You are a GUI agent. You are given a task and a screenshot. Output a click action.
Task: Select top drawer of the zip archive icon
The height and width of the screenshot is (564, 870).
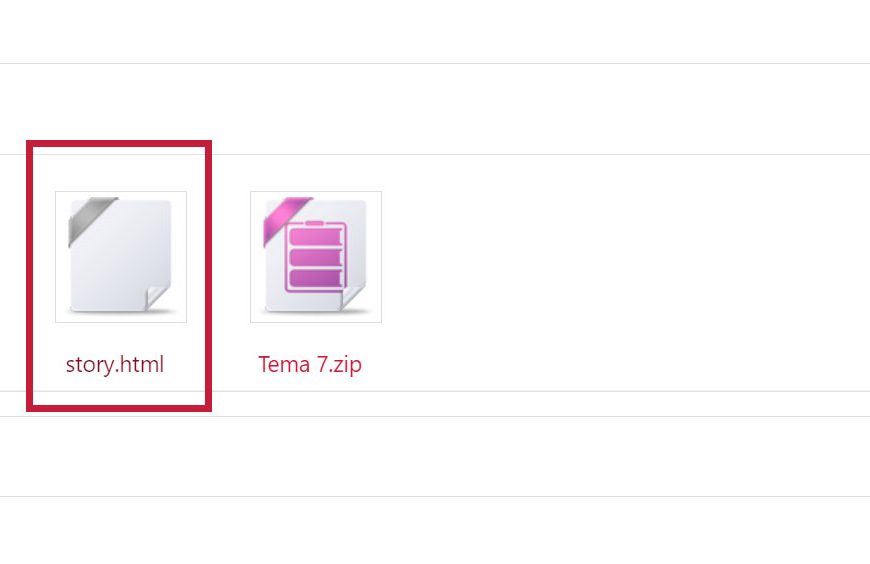(315, 236)
